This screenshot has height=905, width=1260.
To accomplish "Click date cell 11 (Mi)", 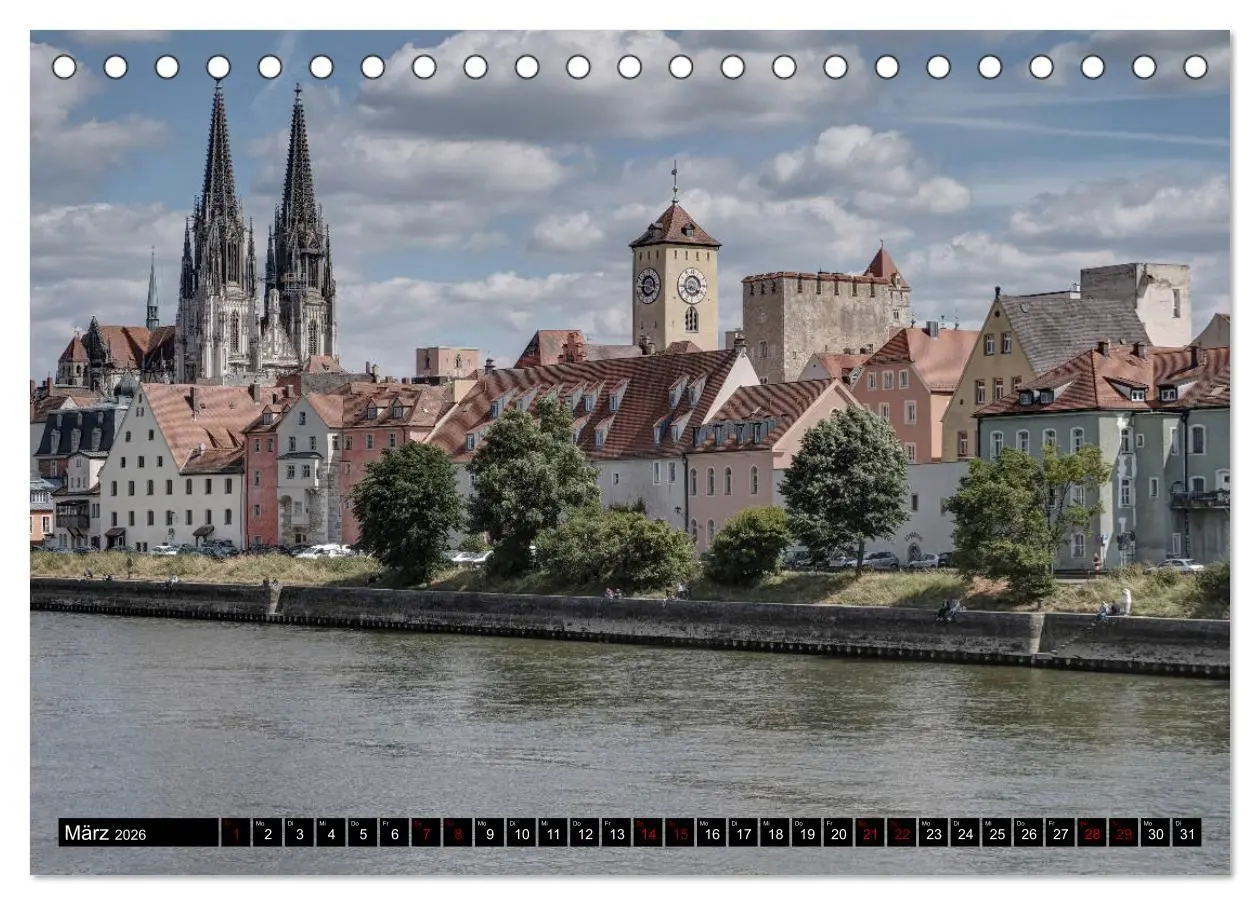I will click(x=552, y=833).
